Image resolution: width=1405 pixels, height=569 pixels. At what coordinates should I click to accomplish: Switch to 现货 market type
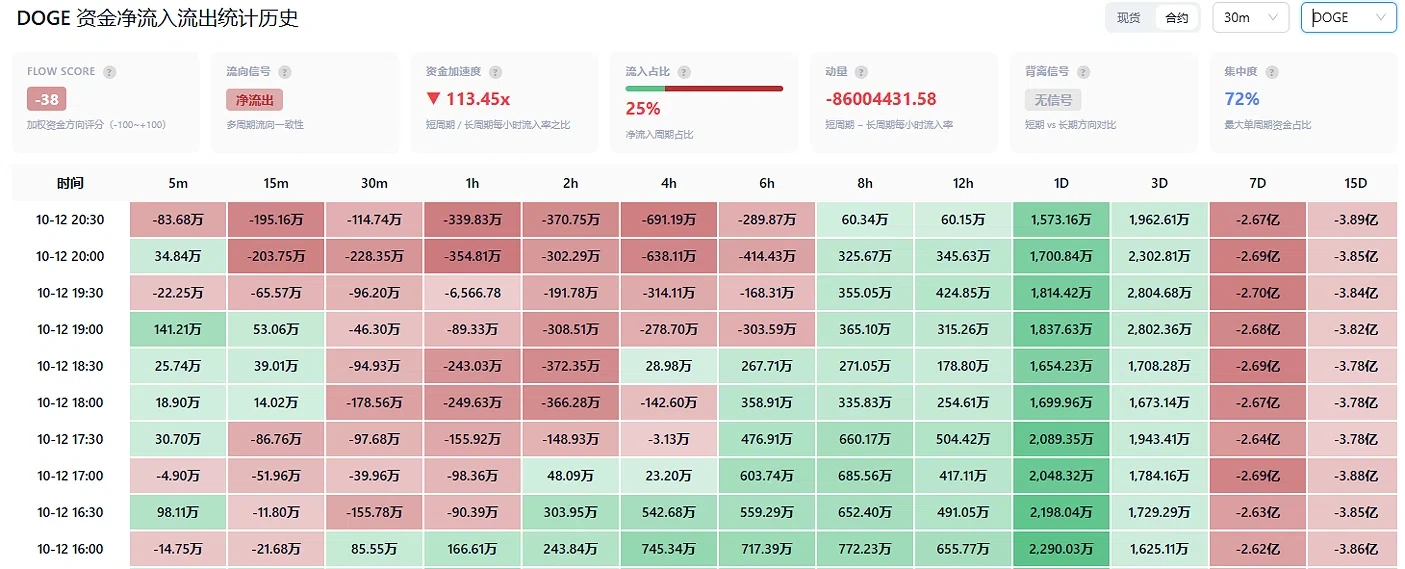(x=1129, y=18)
